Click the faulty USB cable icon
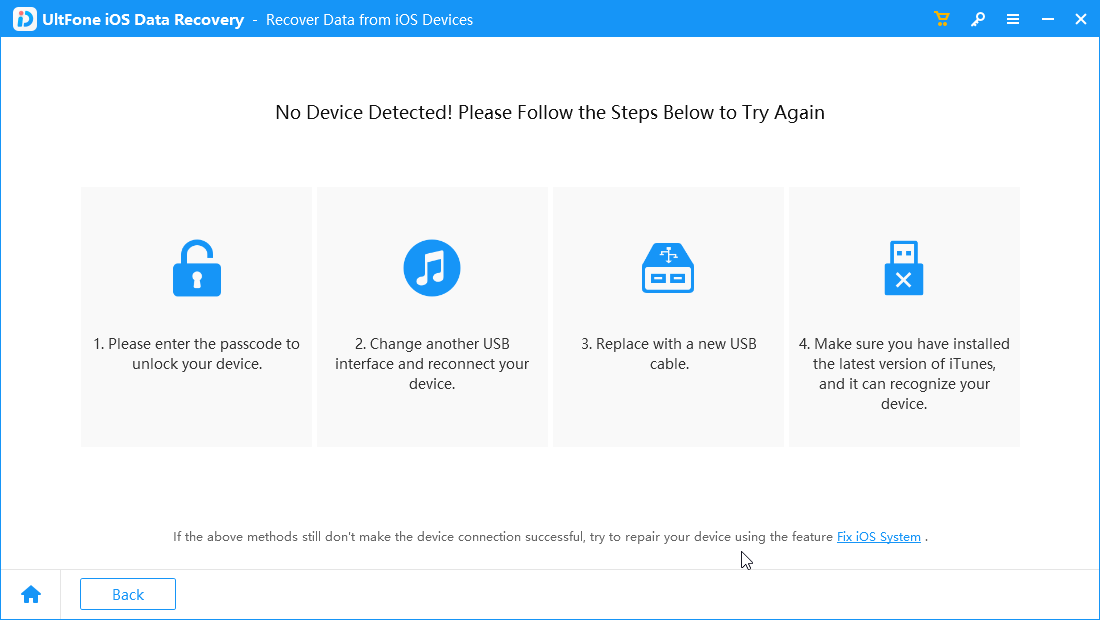The width and height of the screenshot is (1100, 620). pyautogui.click(x=903, y=267)
